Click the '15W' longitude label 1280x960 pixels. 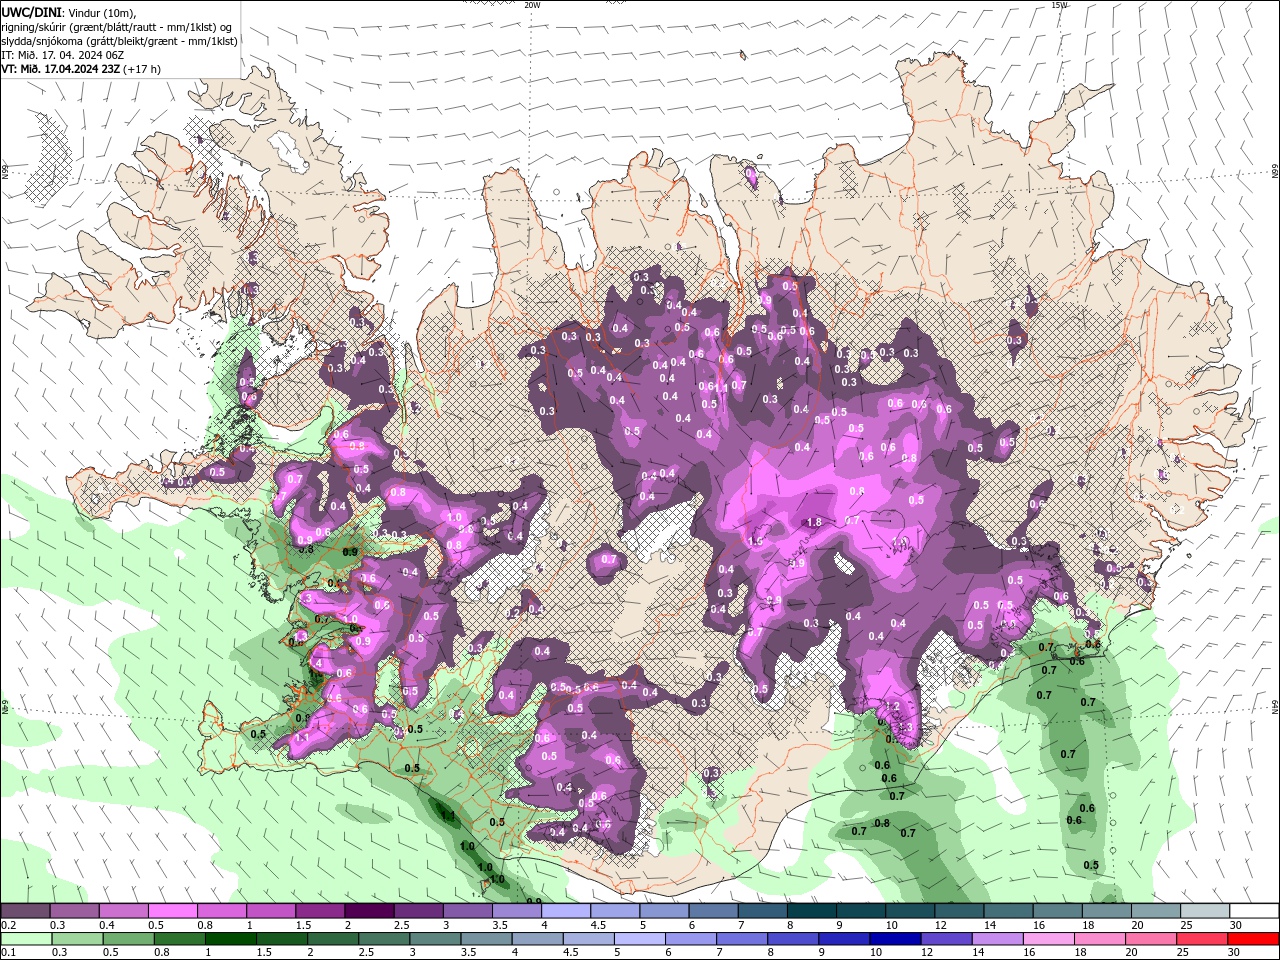(1059, 5)
